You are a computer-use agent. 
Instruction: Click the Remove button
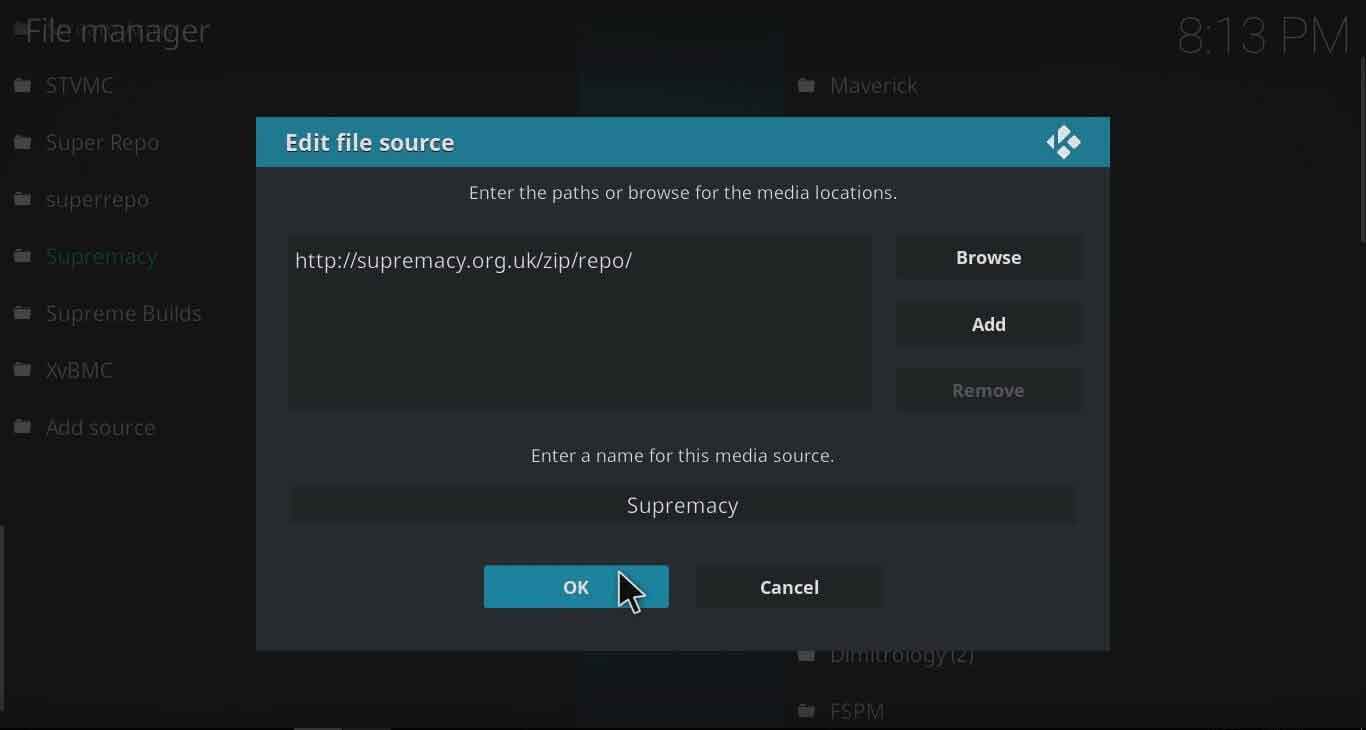(x=988, y=390)
